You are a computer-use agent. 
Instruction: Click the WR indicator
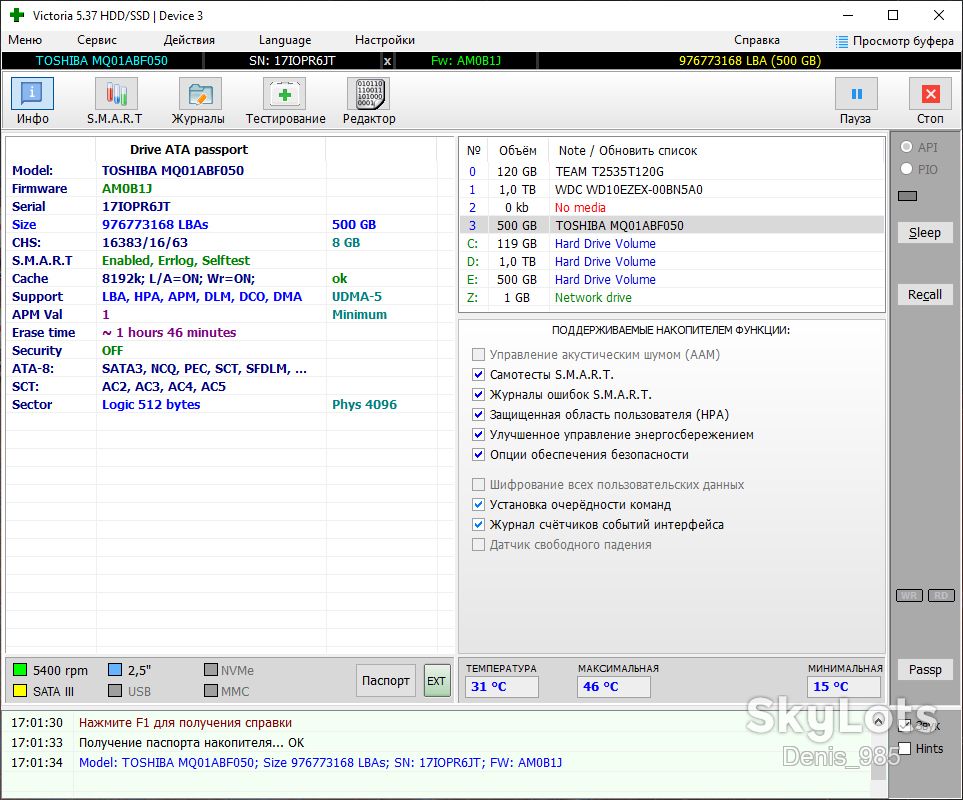pos(909,596)
